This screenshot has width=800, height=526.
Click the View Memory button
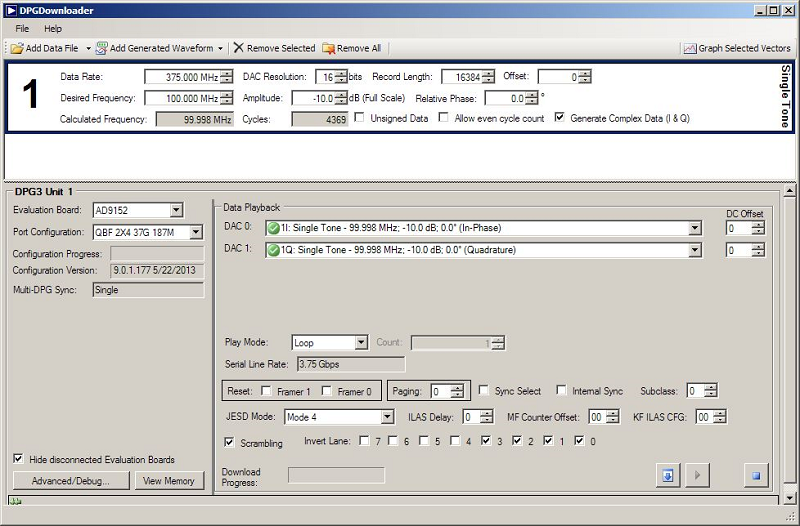(x=169, y=481)
